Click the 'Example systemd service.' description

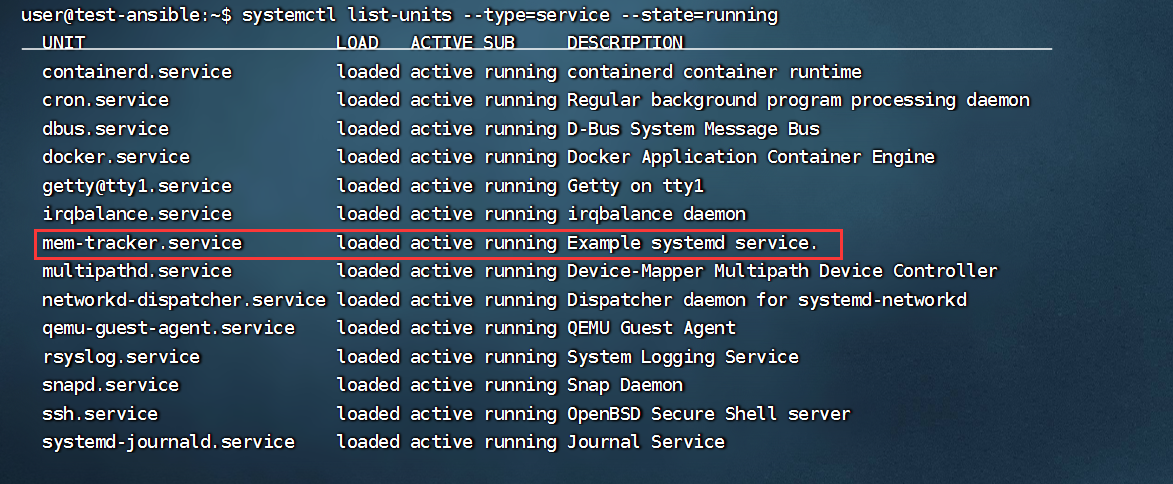[x=692, y=243]
